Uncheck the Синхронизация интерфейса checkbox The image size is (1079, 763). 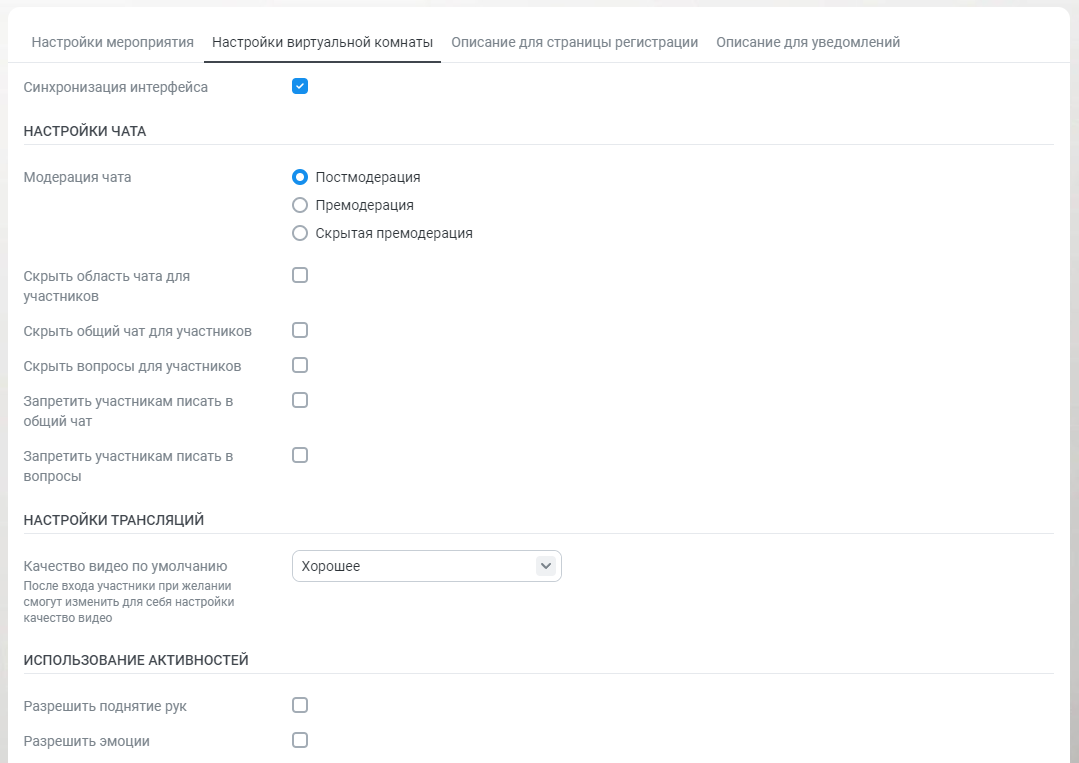pyautogui.click(x=300, y=87)
